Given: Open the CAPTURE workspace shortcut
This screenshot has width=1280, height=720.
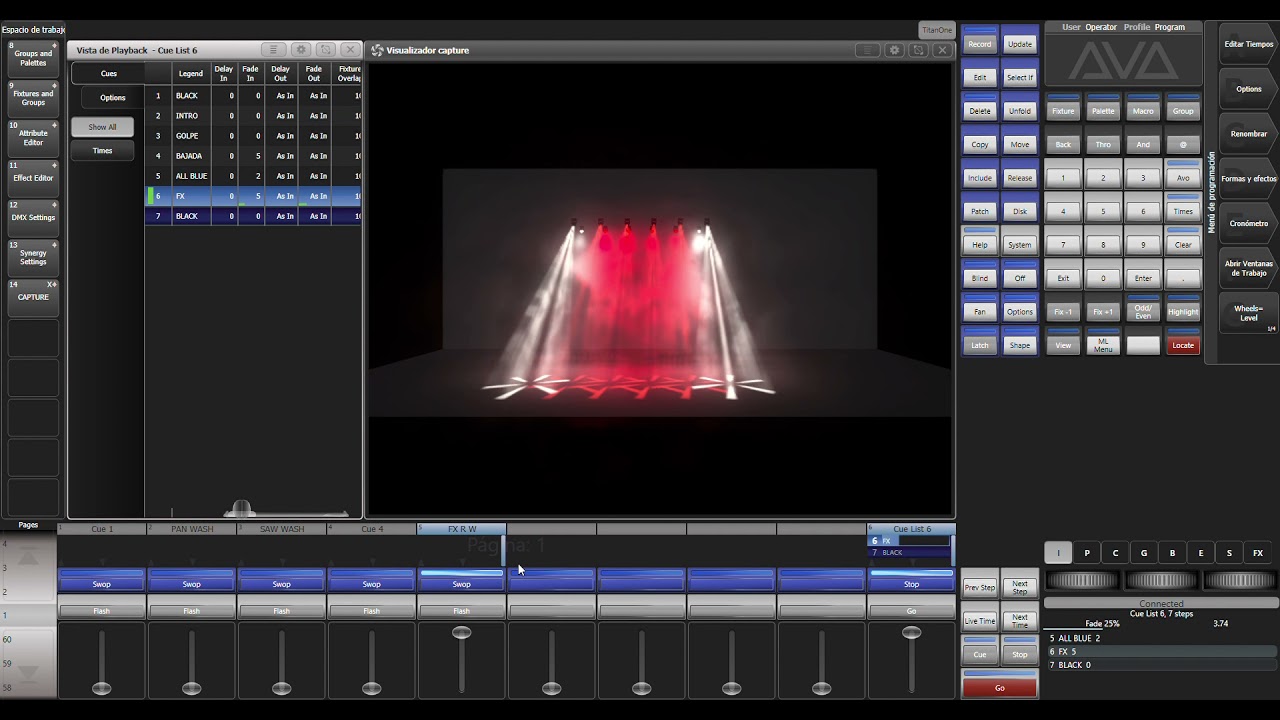Looking at the screenshot, I should click(x=33, y=297).
